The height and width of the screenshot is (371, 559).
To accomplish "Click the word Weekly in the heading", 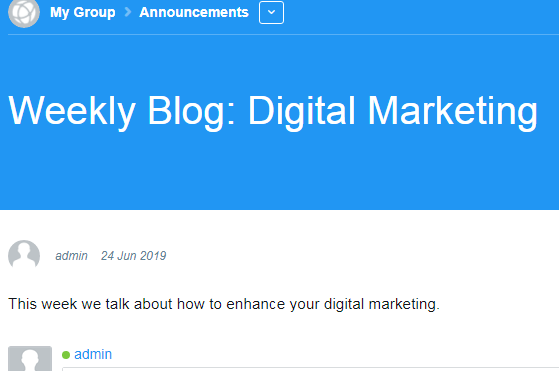I will 72,111.
